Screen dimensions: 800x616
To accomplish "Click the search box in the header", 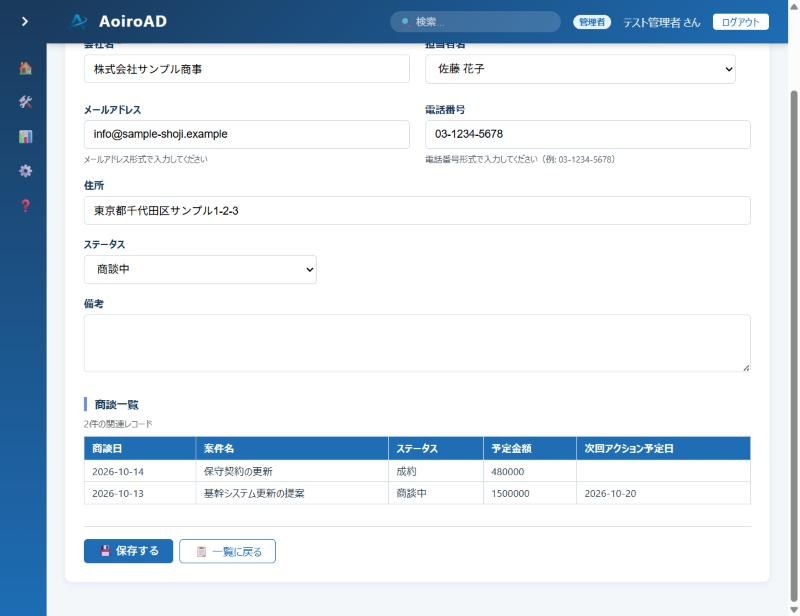I will click(x=476, y=22).
